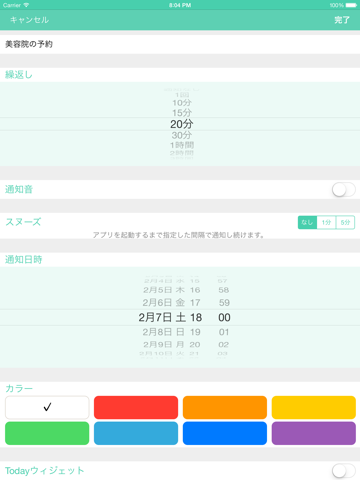Screen dimensions: 360x480
Task: Toggle the Todayウィジェット switch
Action: coord(343,471)
